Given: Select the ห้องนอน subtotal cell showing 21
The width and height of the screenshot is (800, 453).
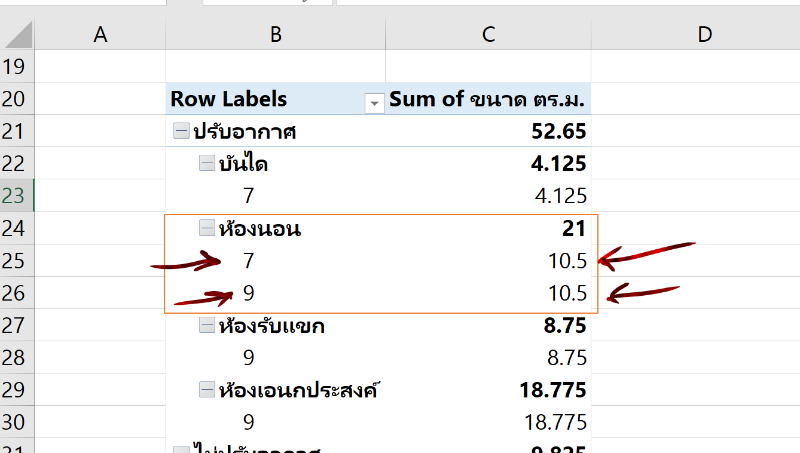Looking at the screenshot, I should click(x=487, y=229).
